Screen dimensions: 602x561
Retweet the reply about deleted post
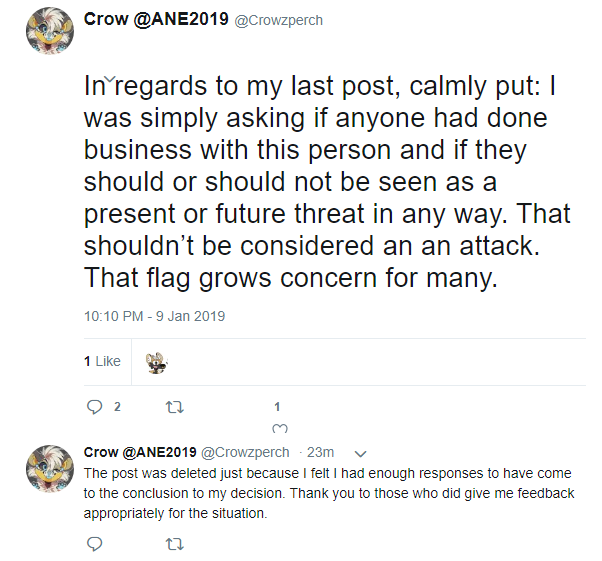[174, 544]
